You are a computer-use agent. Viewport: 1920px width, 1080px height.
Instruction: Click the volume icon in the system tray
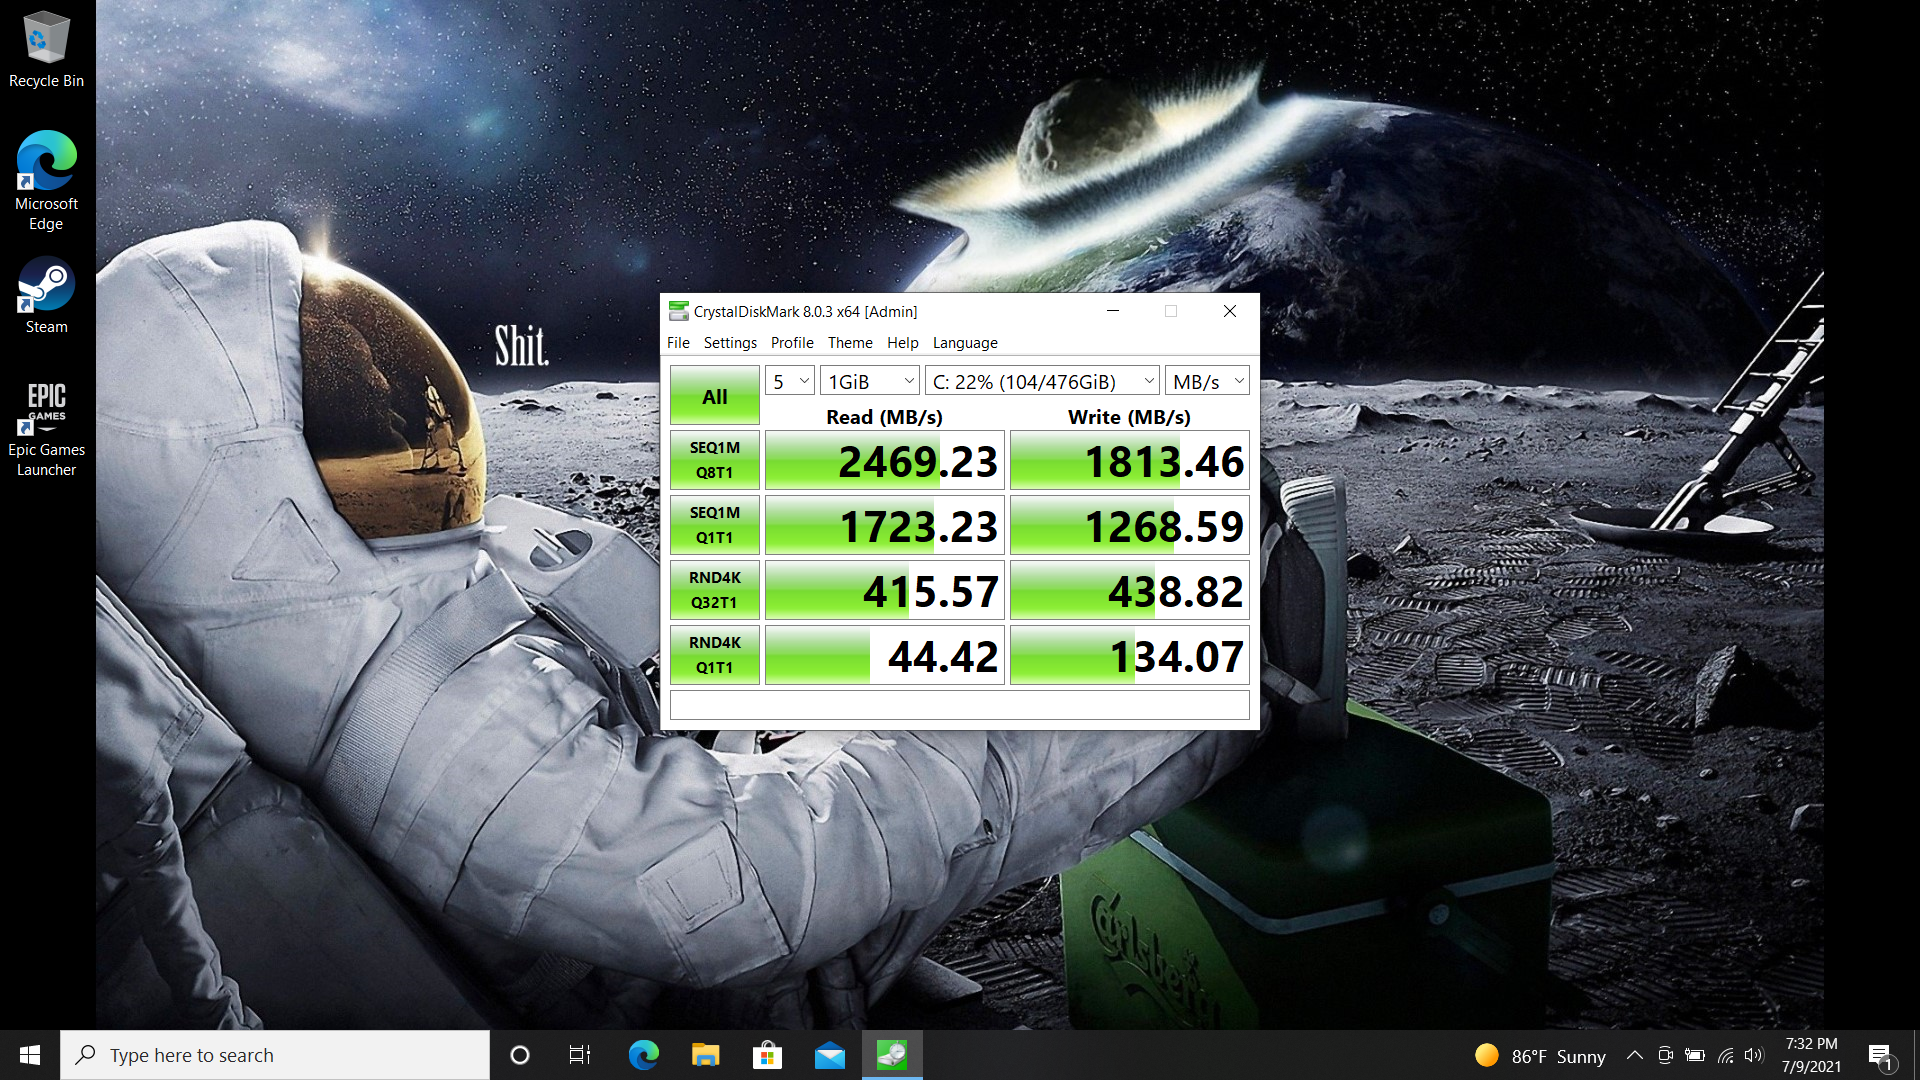(1754, 1055)
